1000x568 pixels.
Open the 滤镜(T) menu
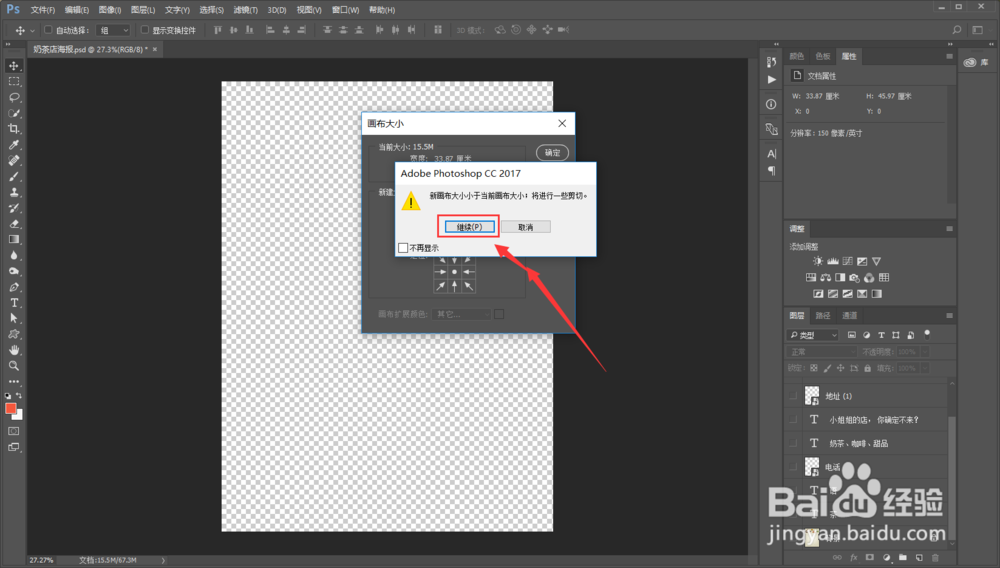click(246, 10)
